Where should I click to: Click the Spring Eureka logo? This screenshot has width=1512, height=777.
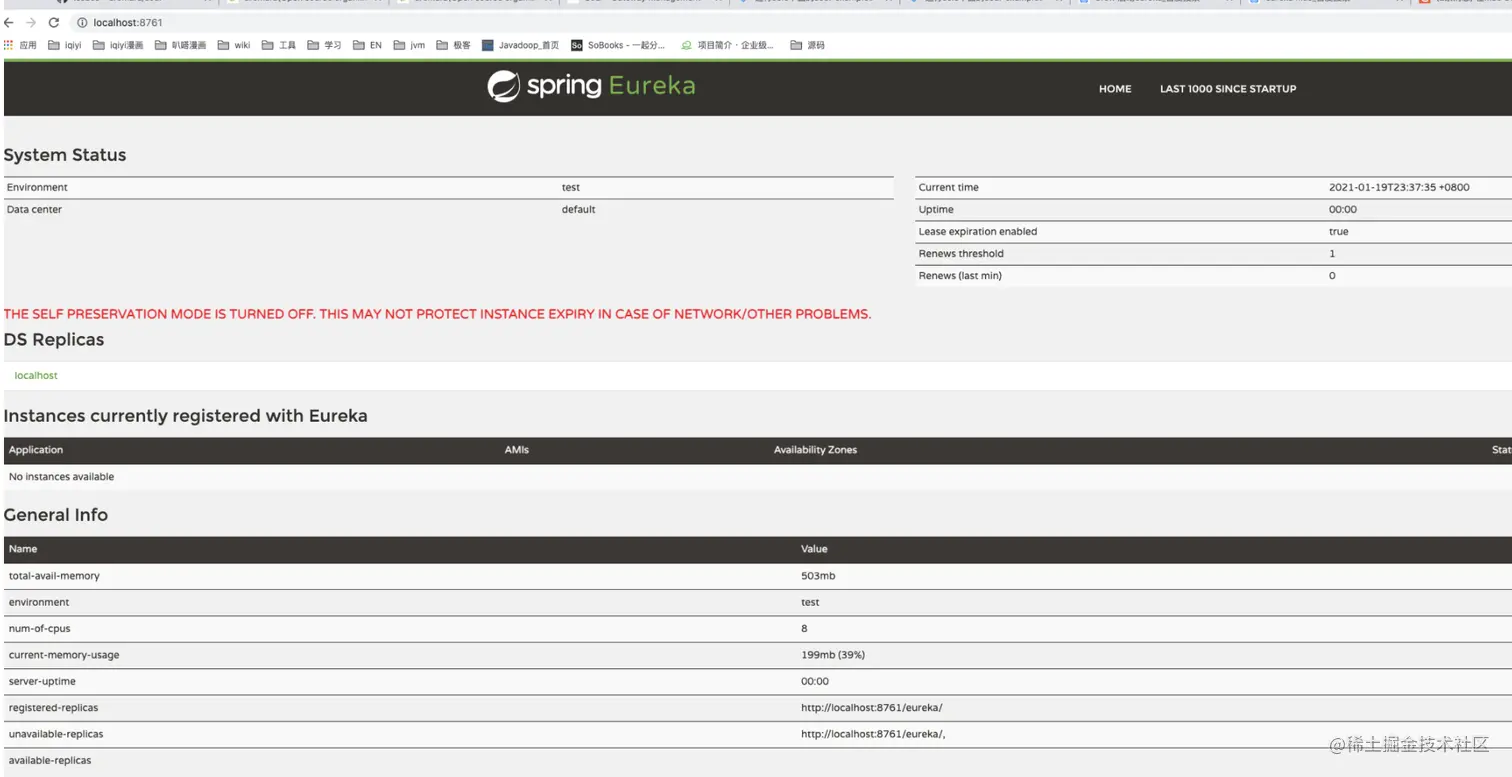click(x=591, y=86)
